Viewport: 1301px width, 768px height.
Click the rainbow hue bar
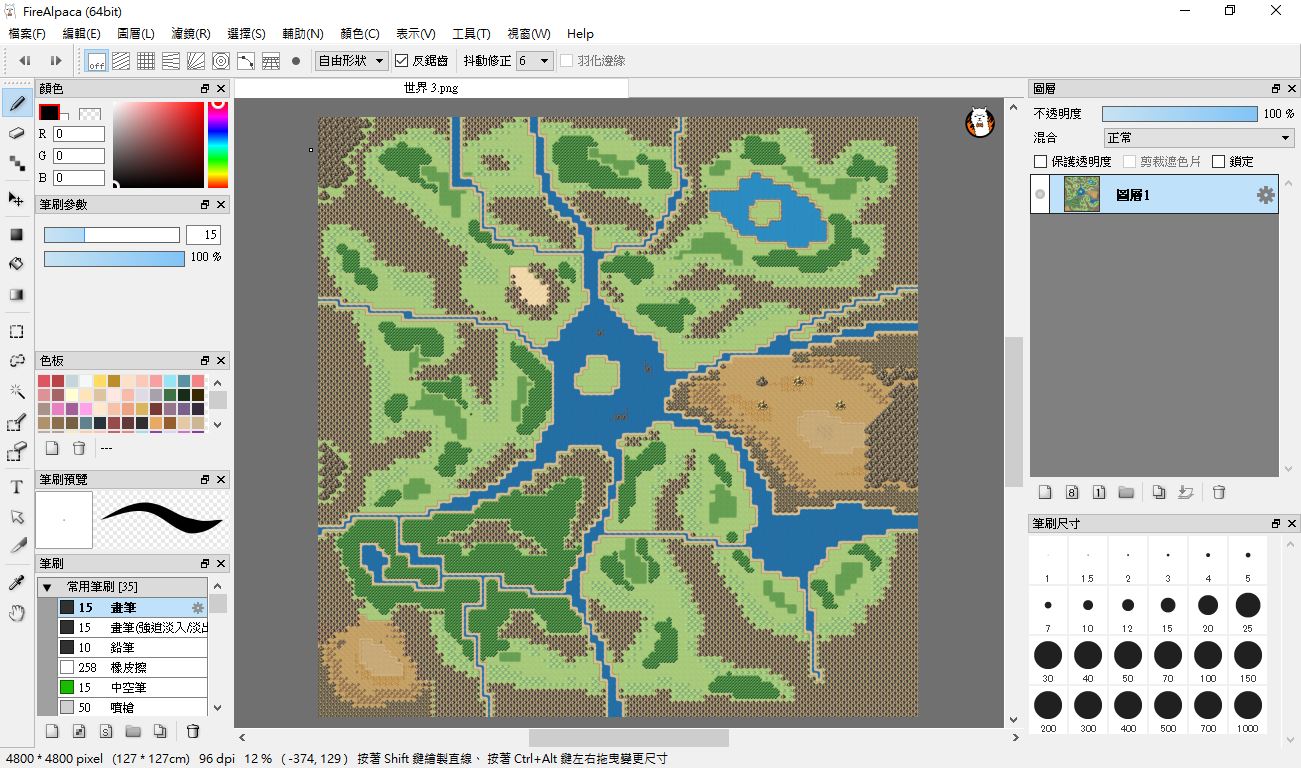(x=218, y=145)
